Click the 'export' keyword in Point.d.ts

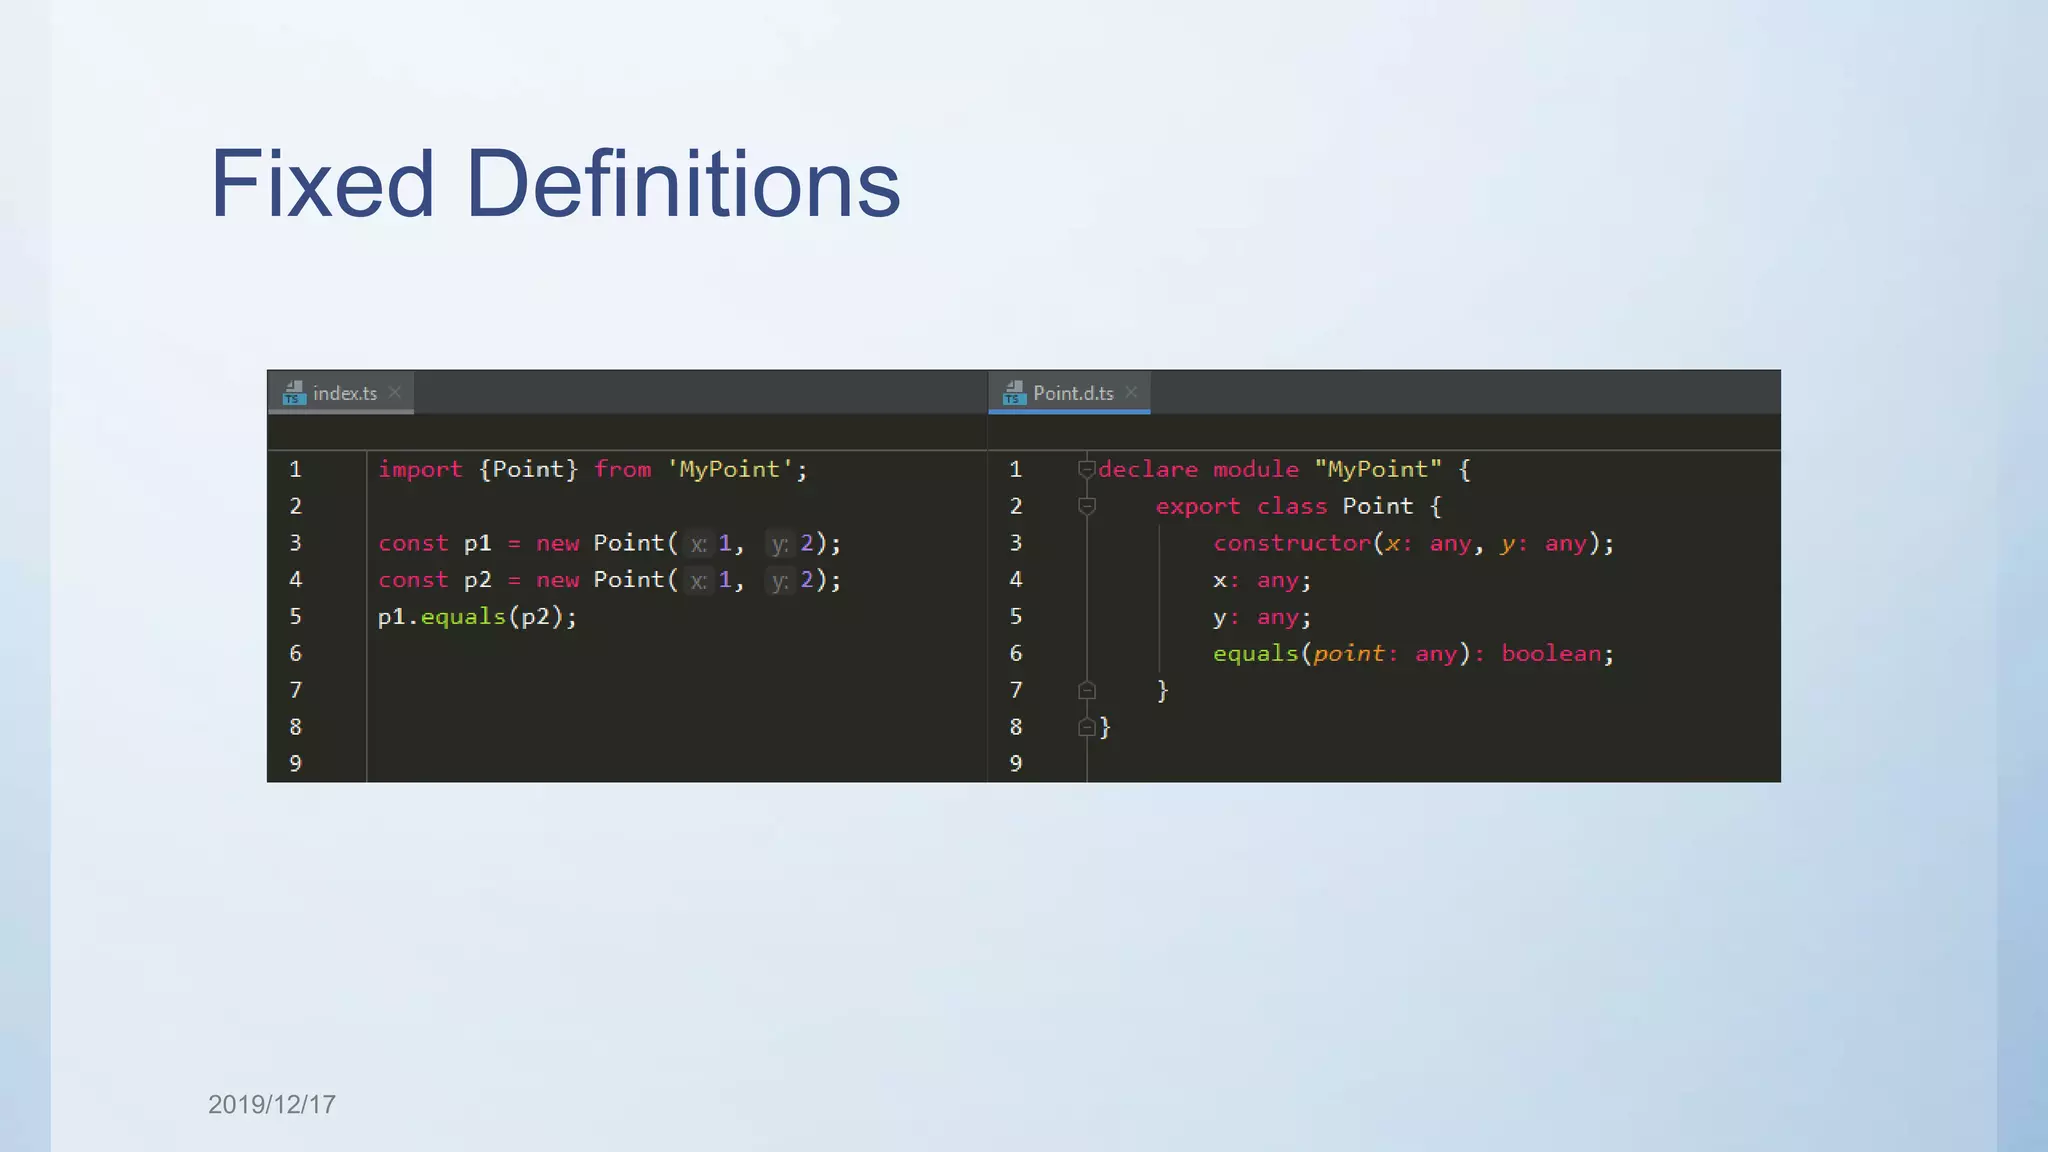point(1198,506)
